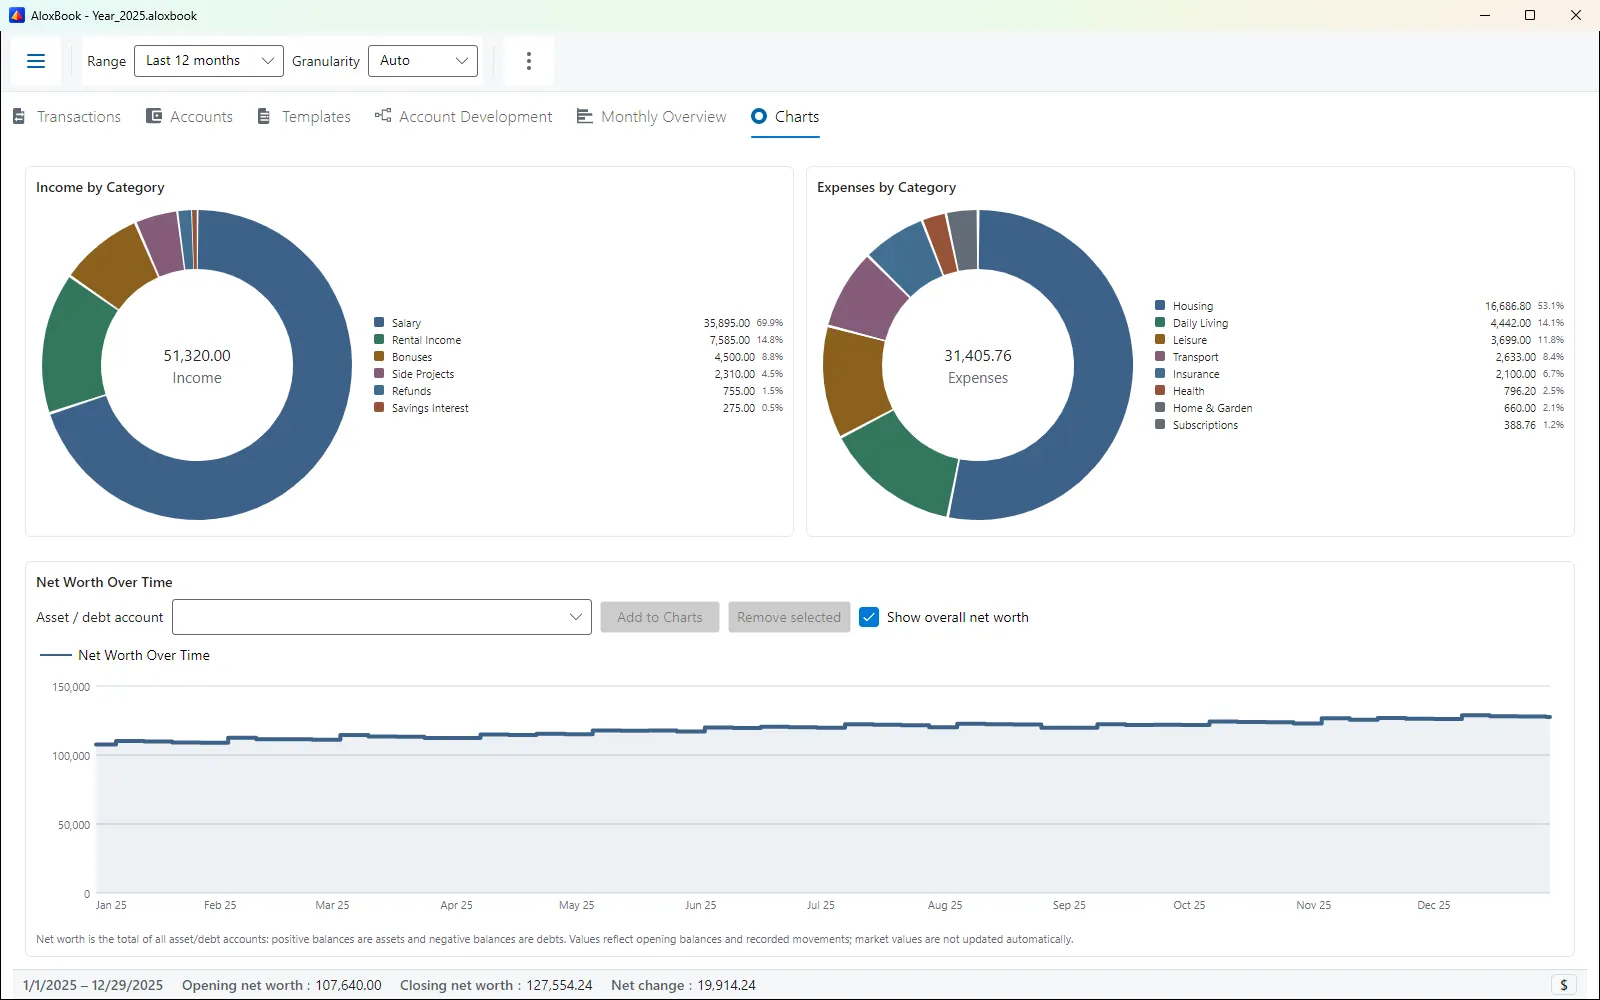Click the dollar currency icon in status bar
This screenshot has width=1600, height=1000.
click(x=1564, y=985)
